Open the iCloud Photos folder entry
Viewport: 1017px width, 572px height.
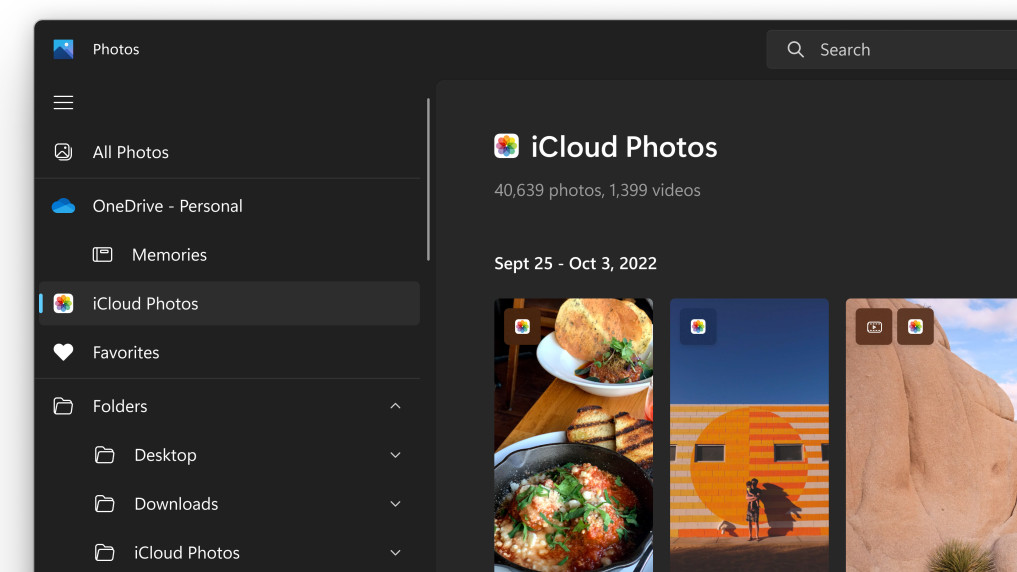[x=229, y=553]
